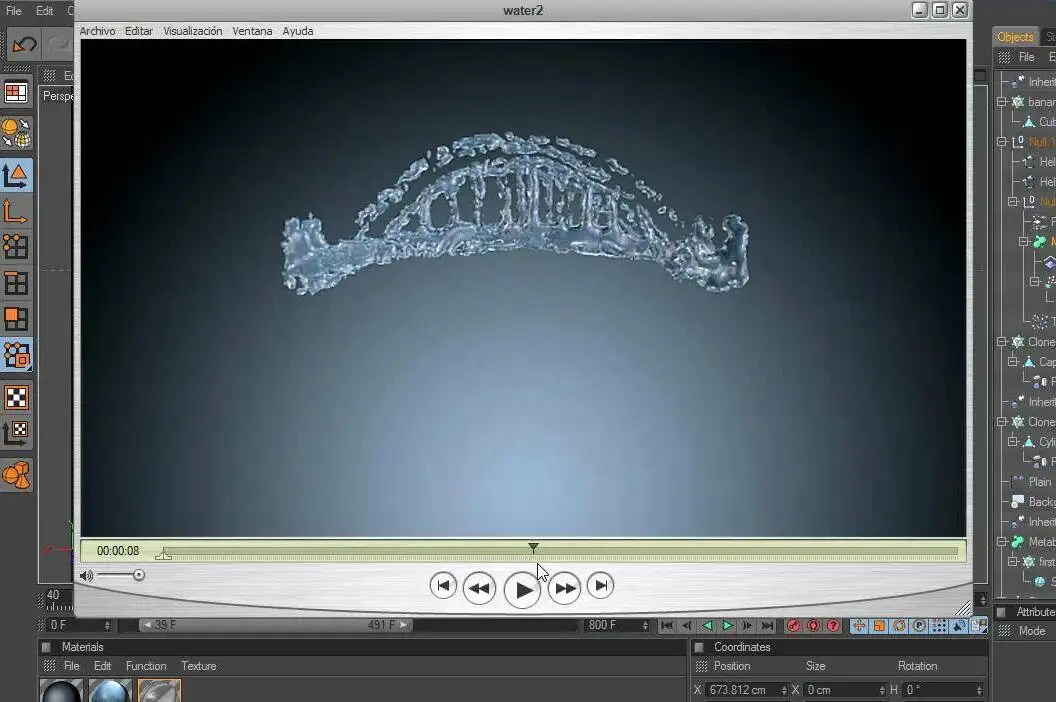Select the blue water material swatch

coord(110,691)
